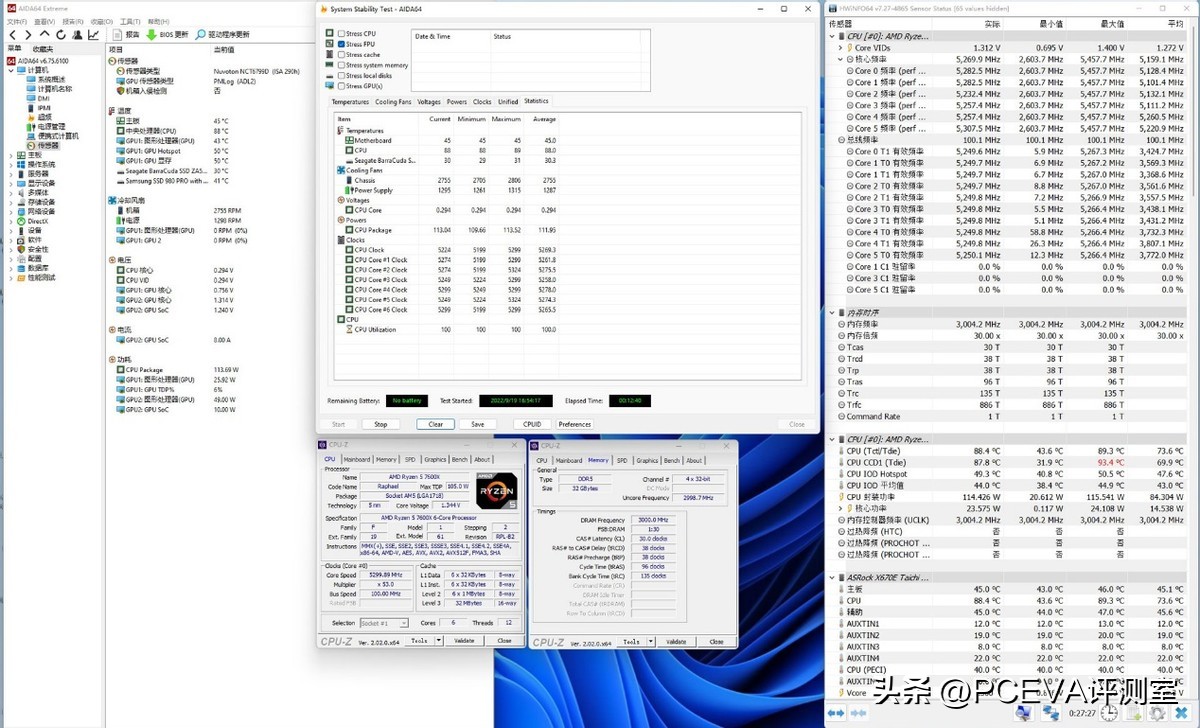The height and width of the screenshot is (728, 1200).
Task: Click the BIOS update green arrow icon
Action: [x=148, y=34]
